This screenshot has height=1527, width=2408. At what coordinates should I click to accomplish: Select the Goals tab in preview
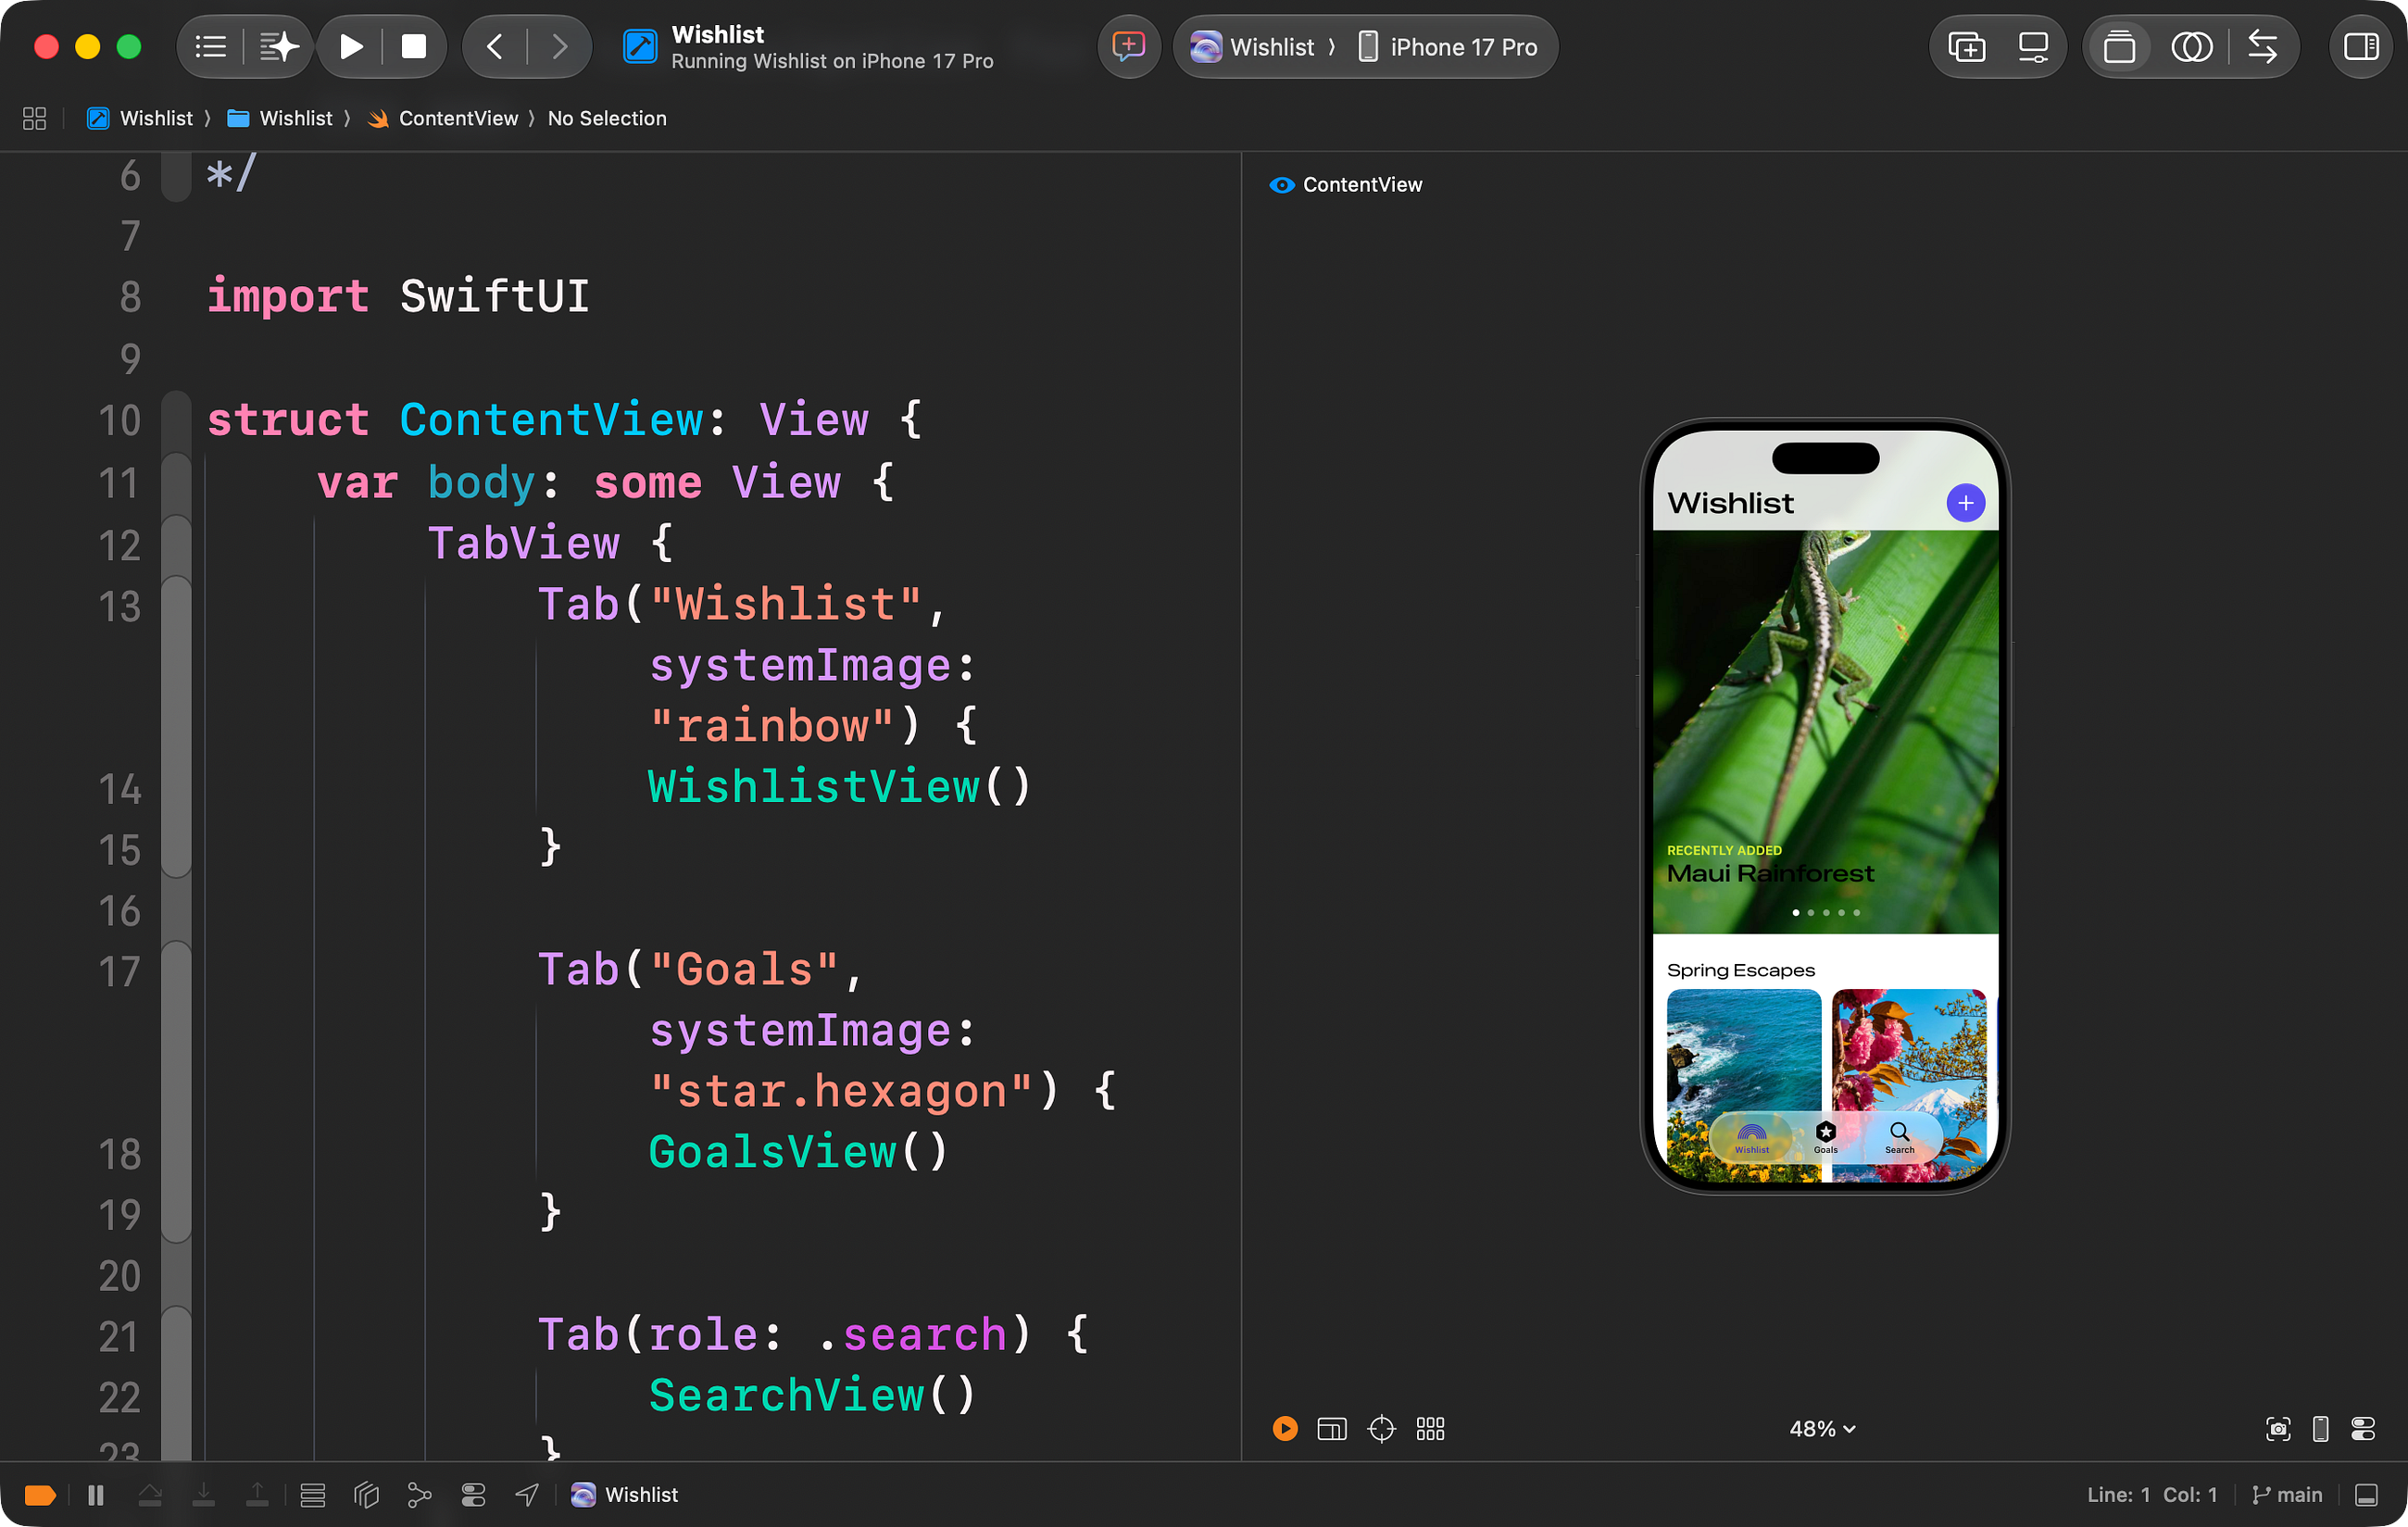pos(1826,1137)
